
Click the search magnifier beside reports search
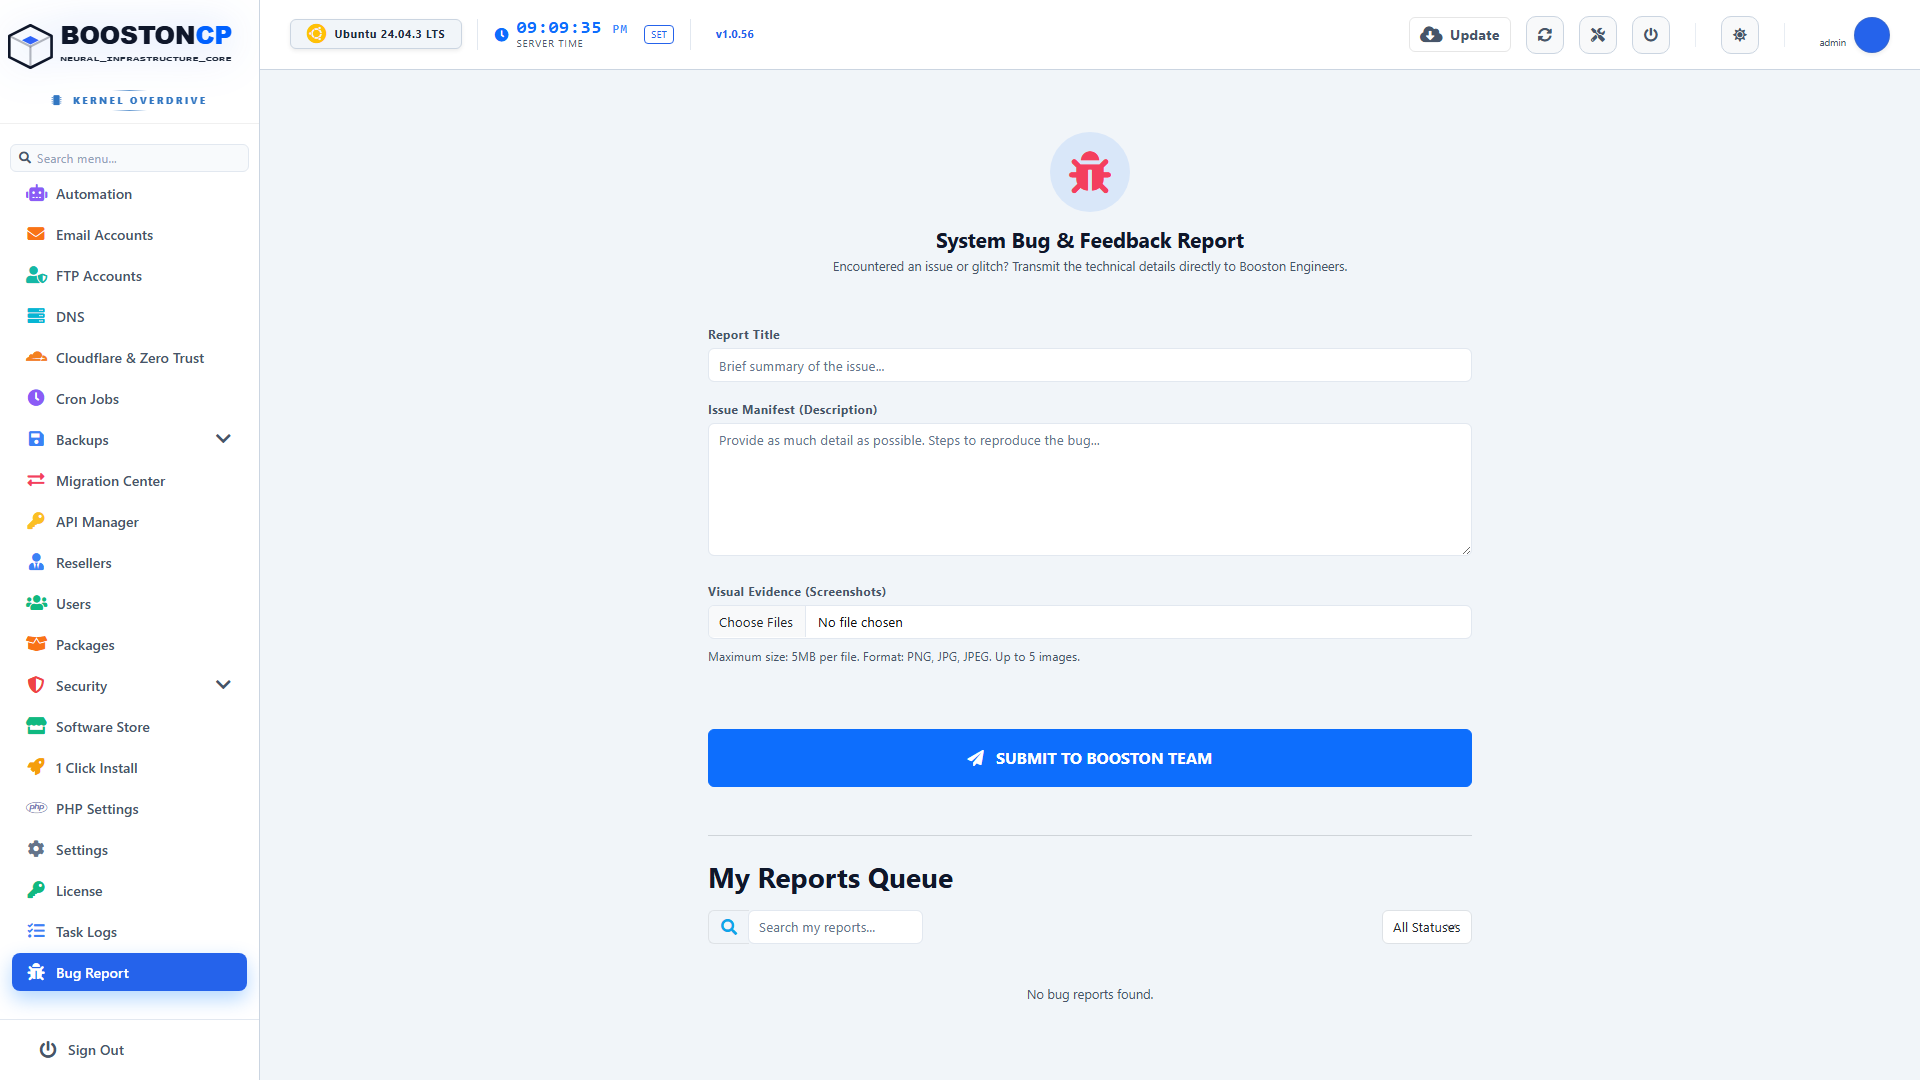coord(729,927)
